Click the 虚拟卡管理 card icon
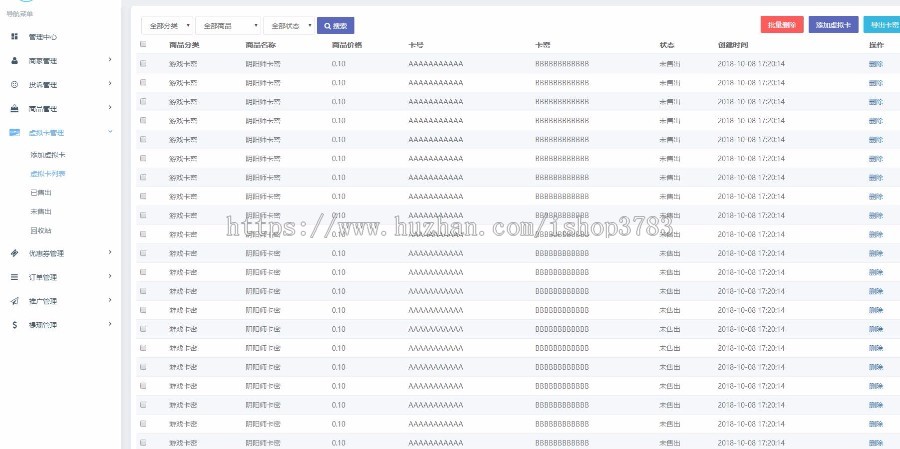 click(x=14, y=133)
